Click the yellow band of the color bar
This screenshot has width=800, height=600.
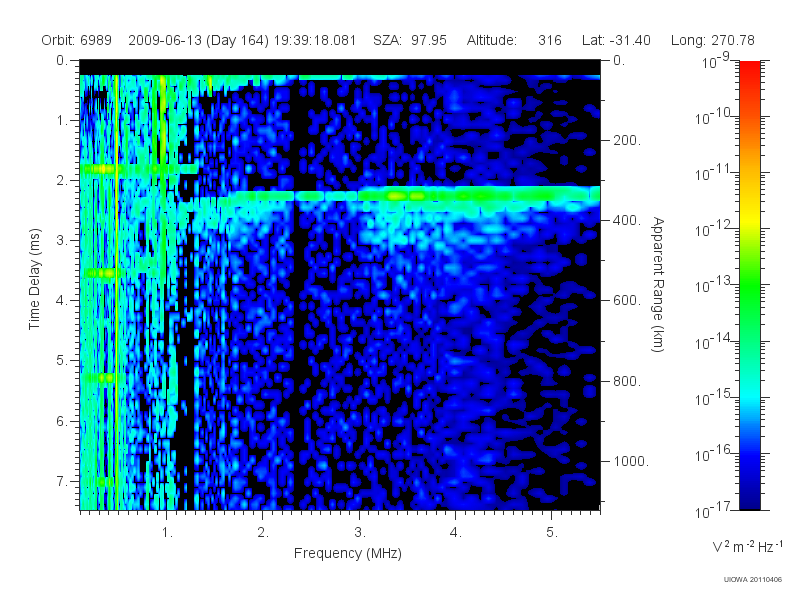tap(749, 218)
